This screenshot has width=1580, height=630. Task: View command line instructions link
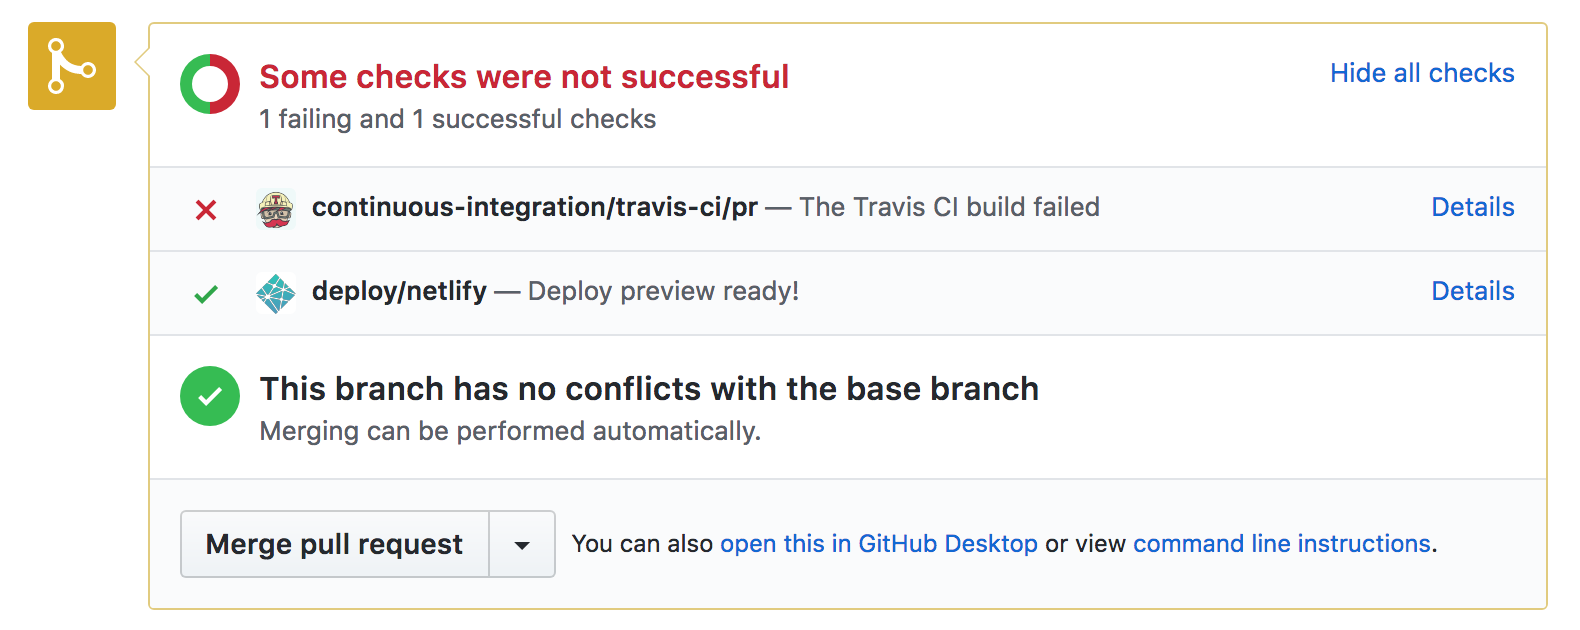pyautogui.click(x=1281, y=544)
